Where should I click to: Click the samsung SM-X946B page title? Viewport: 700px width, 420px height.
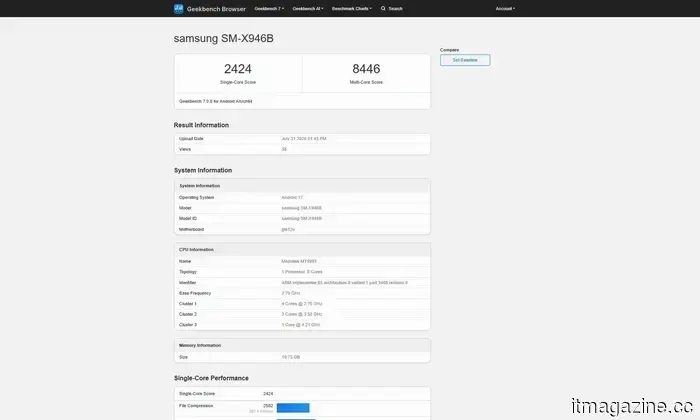coord(224,38)
